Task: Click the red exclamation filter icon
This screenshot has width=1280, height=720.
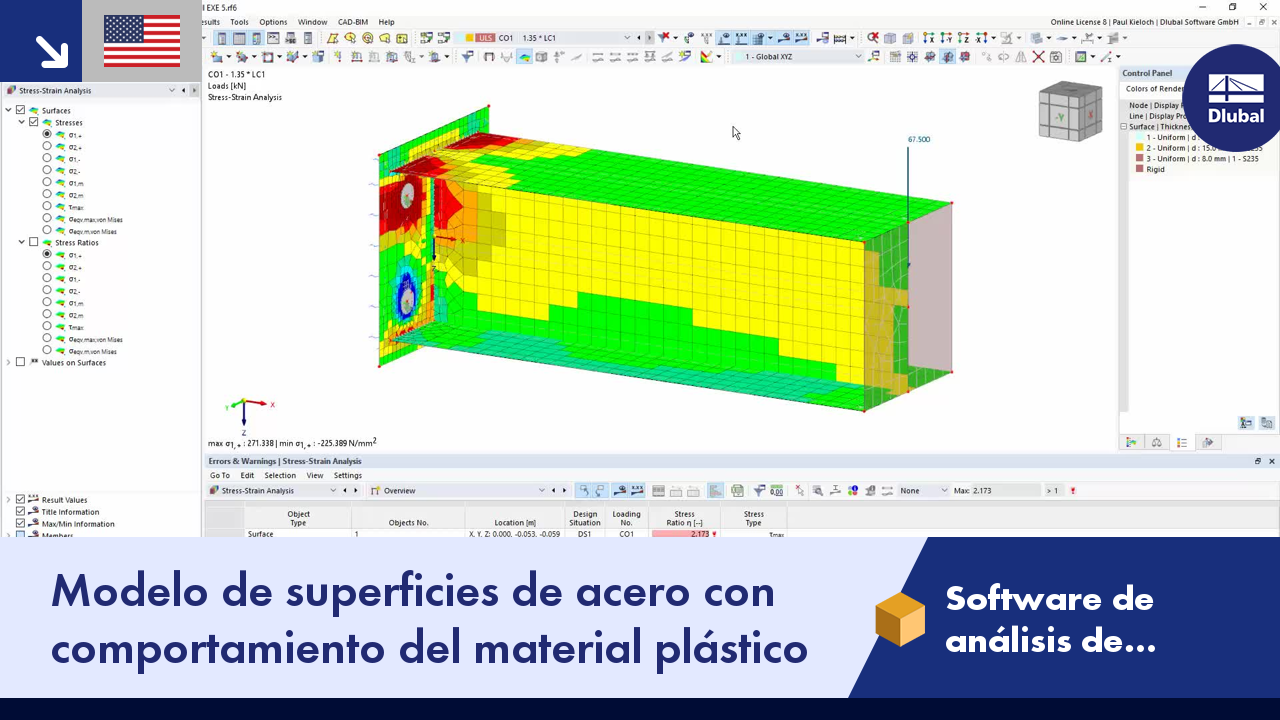Action: point(1073,491)
